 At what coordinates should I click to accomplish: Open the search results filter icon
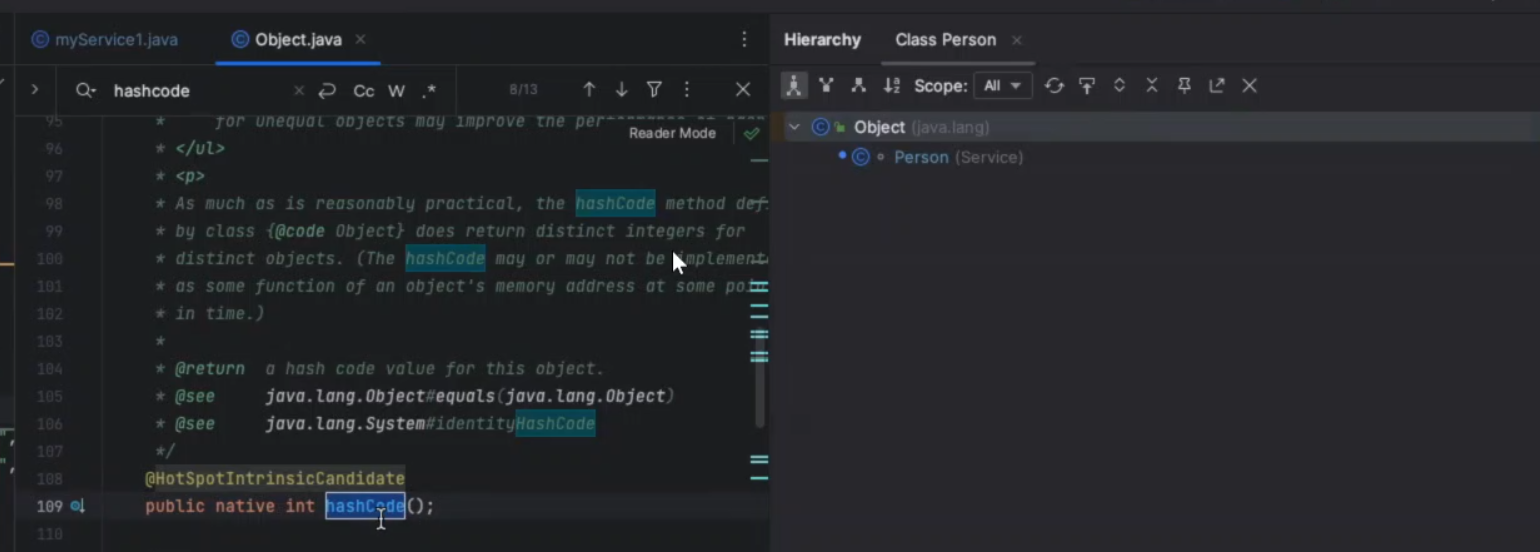654,90
